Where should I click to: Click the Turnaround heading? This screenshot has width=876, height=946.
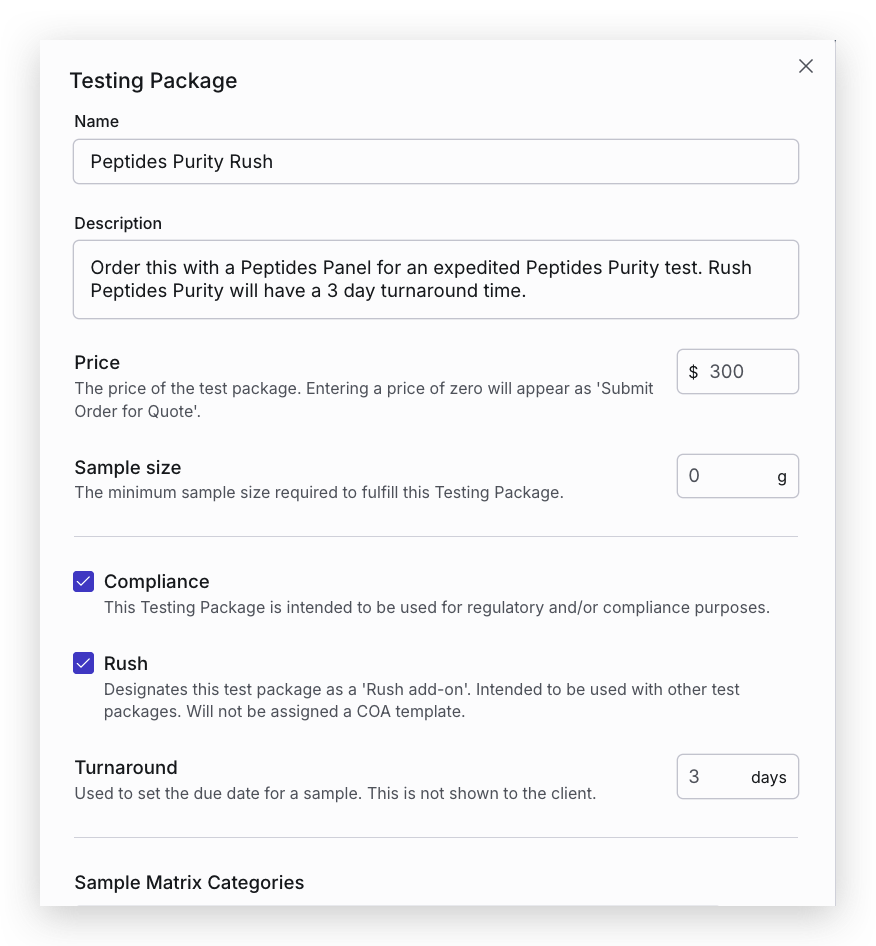click(x=126, y=767)
